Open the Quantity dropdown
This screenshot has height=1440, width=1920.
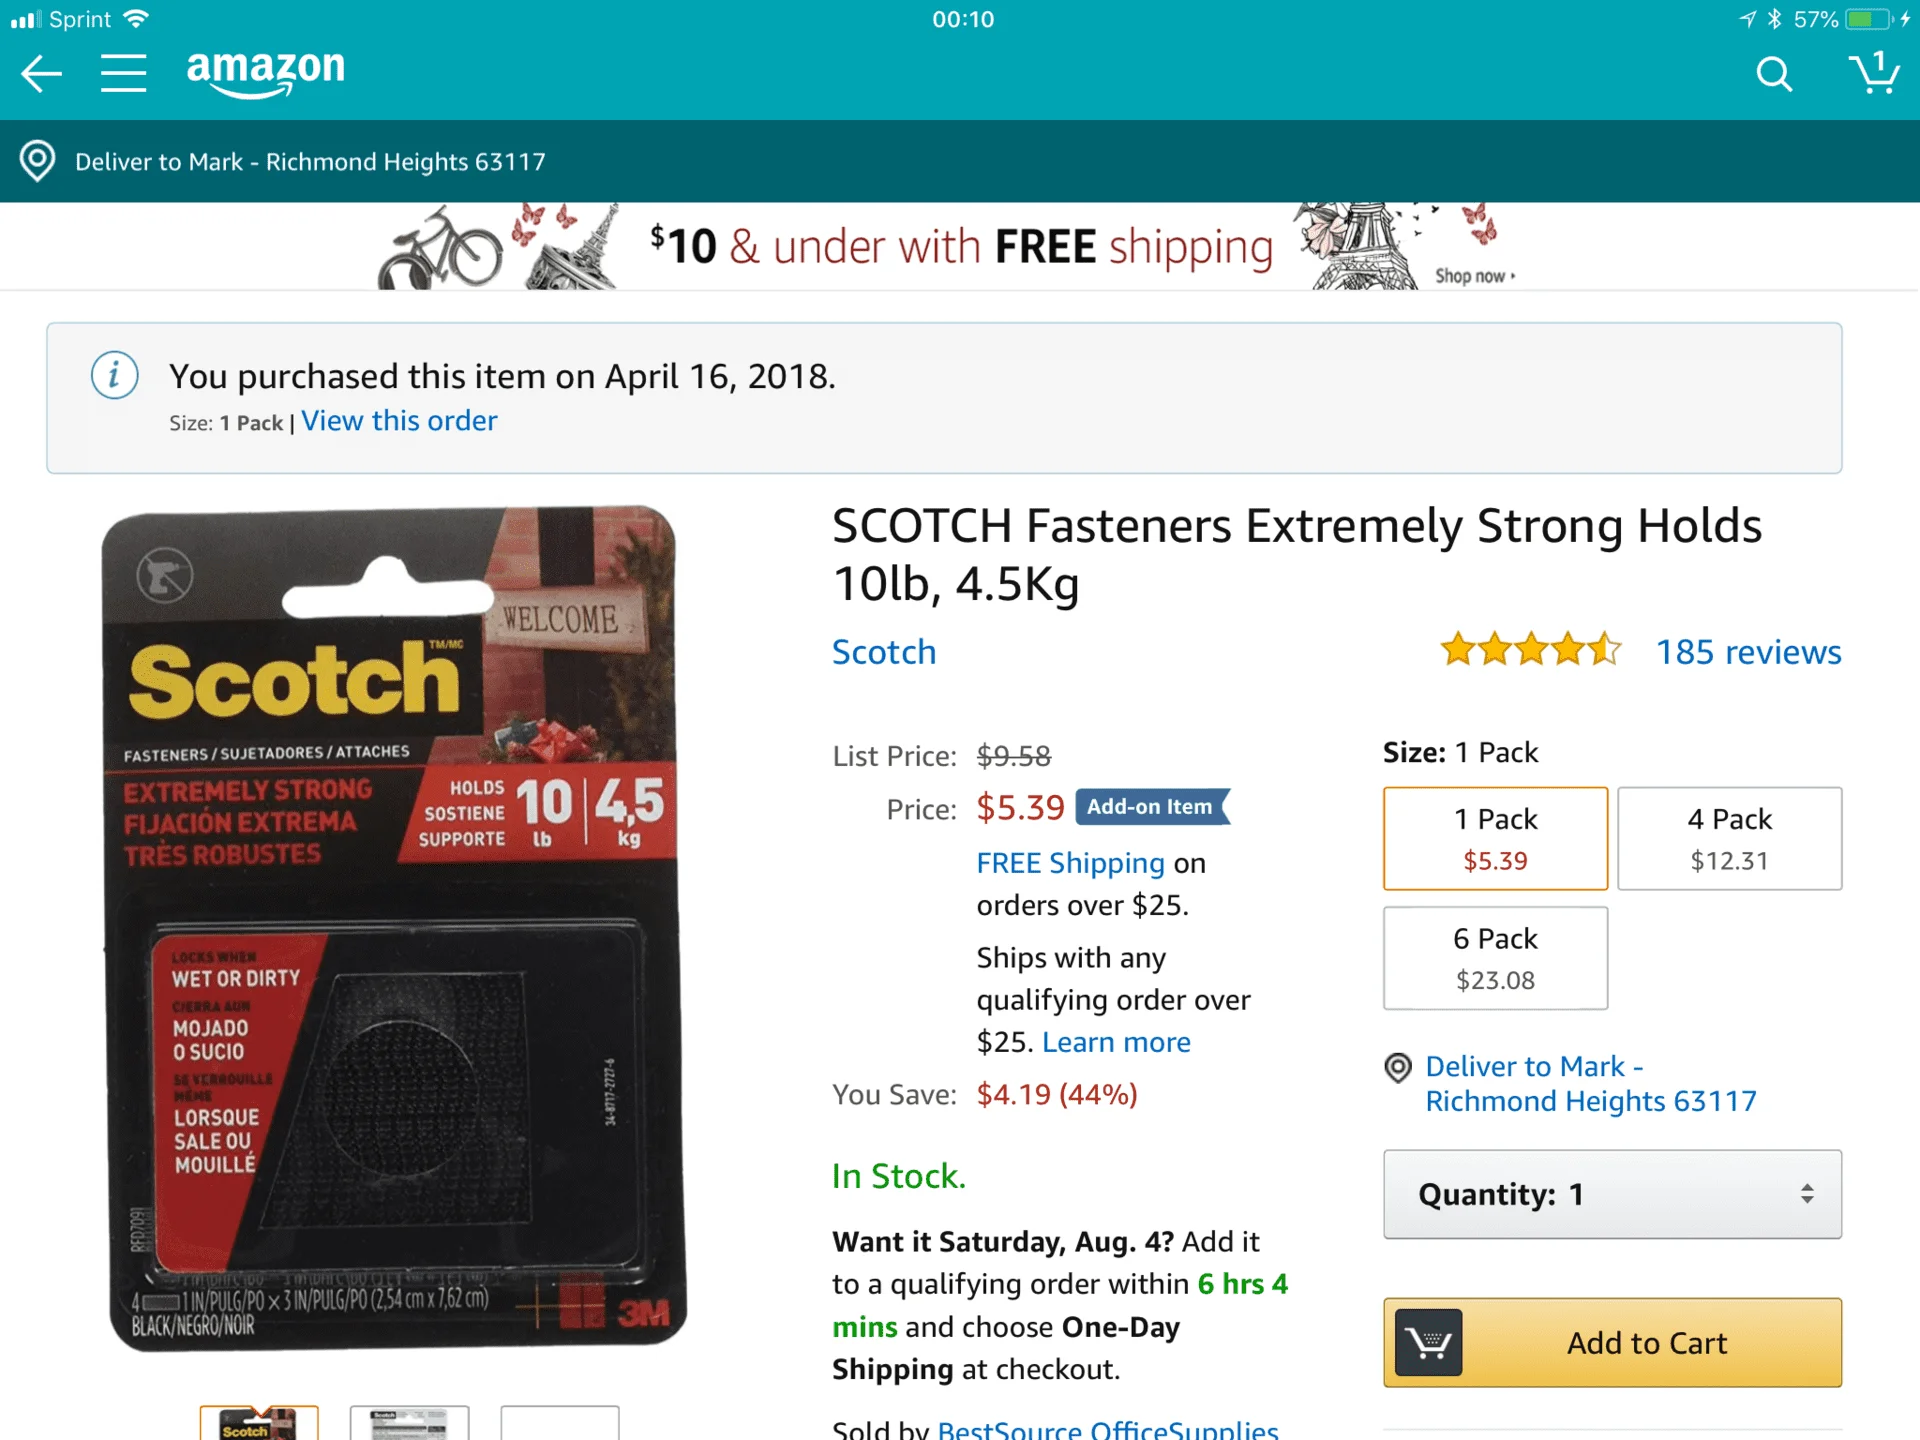click(x=1612, y=1194)
